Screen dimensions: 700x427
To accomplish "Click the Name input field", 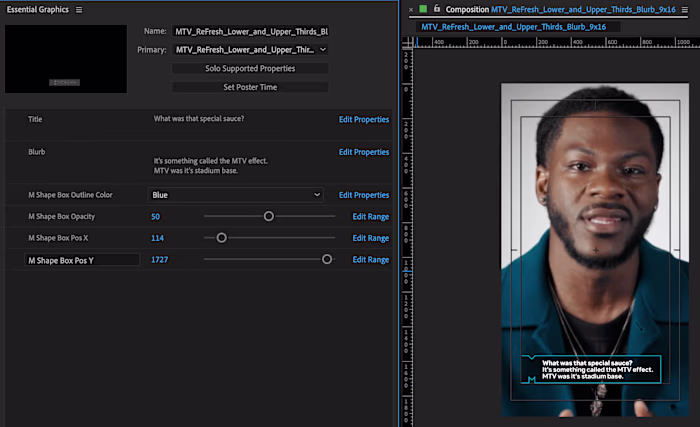I will (250, 31).
